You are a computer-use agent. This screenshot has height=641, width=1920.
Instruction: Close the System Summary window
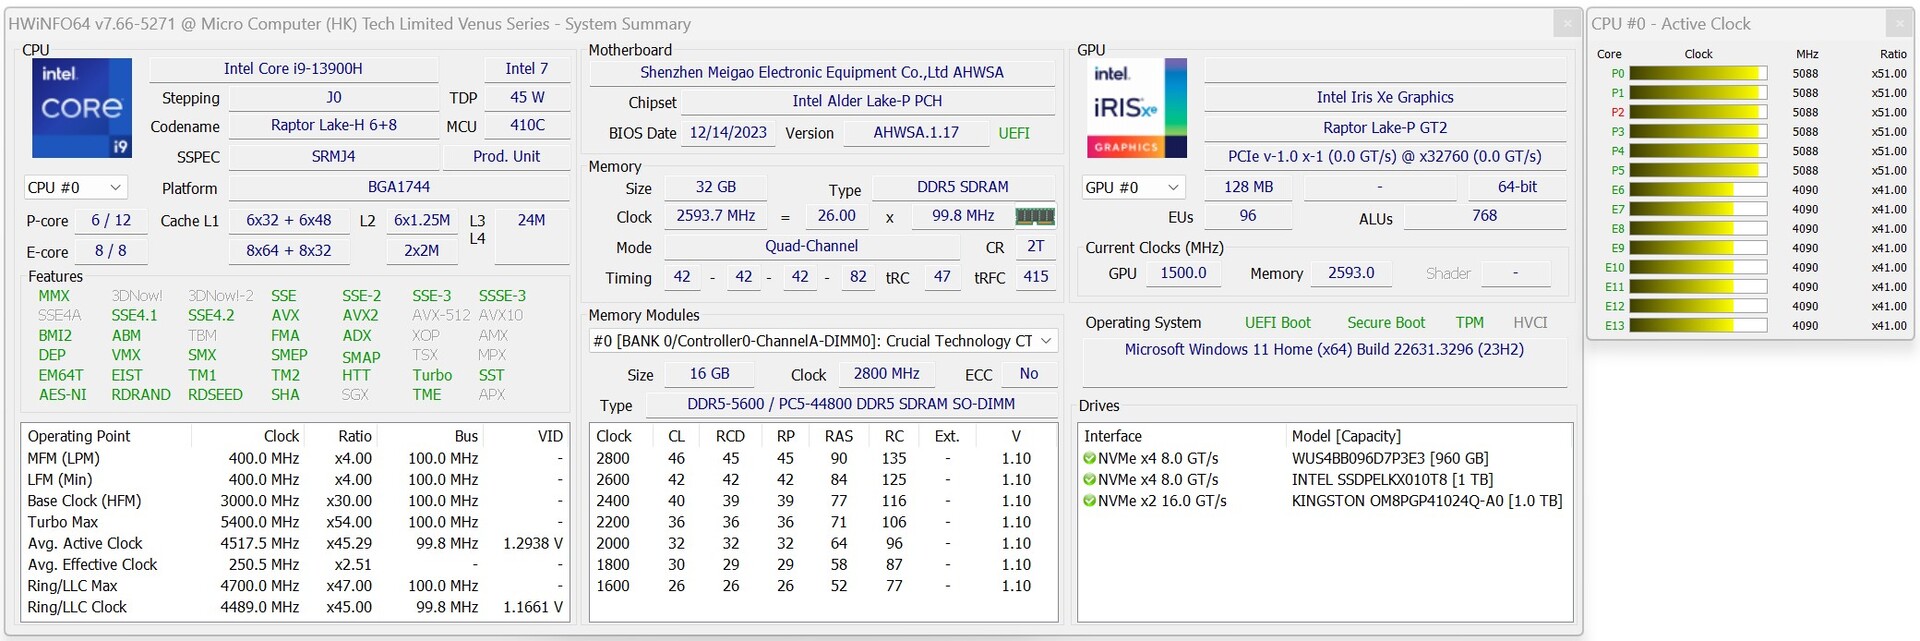(x=1566, y=24)
